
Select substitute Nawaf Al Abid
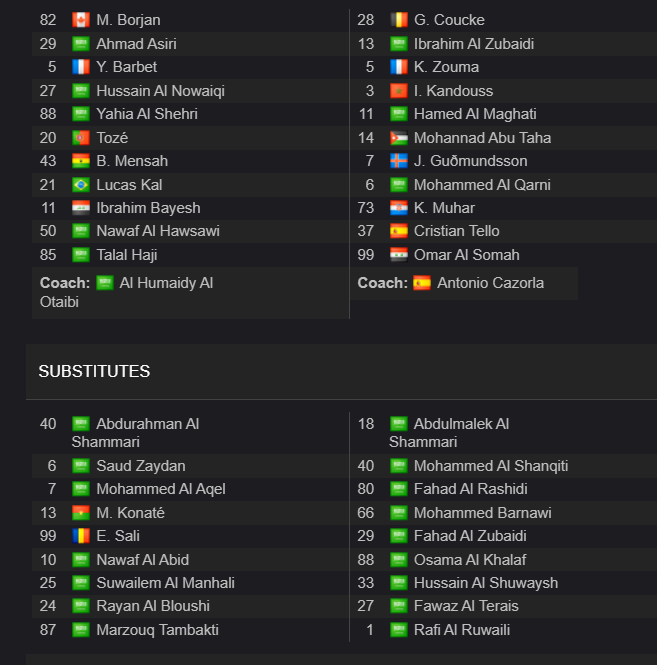pyautogui.click(x=143, y=560)
